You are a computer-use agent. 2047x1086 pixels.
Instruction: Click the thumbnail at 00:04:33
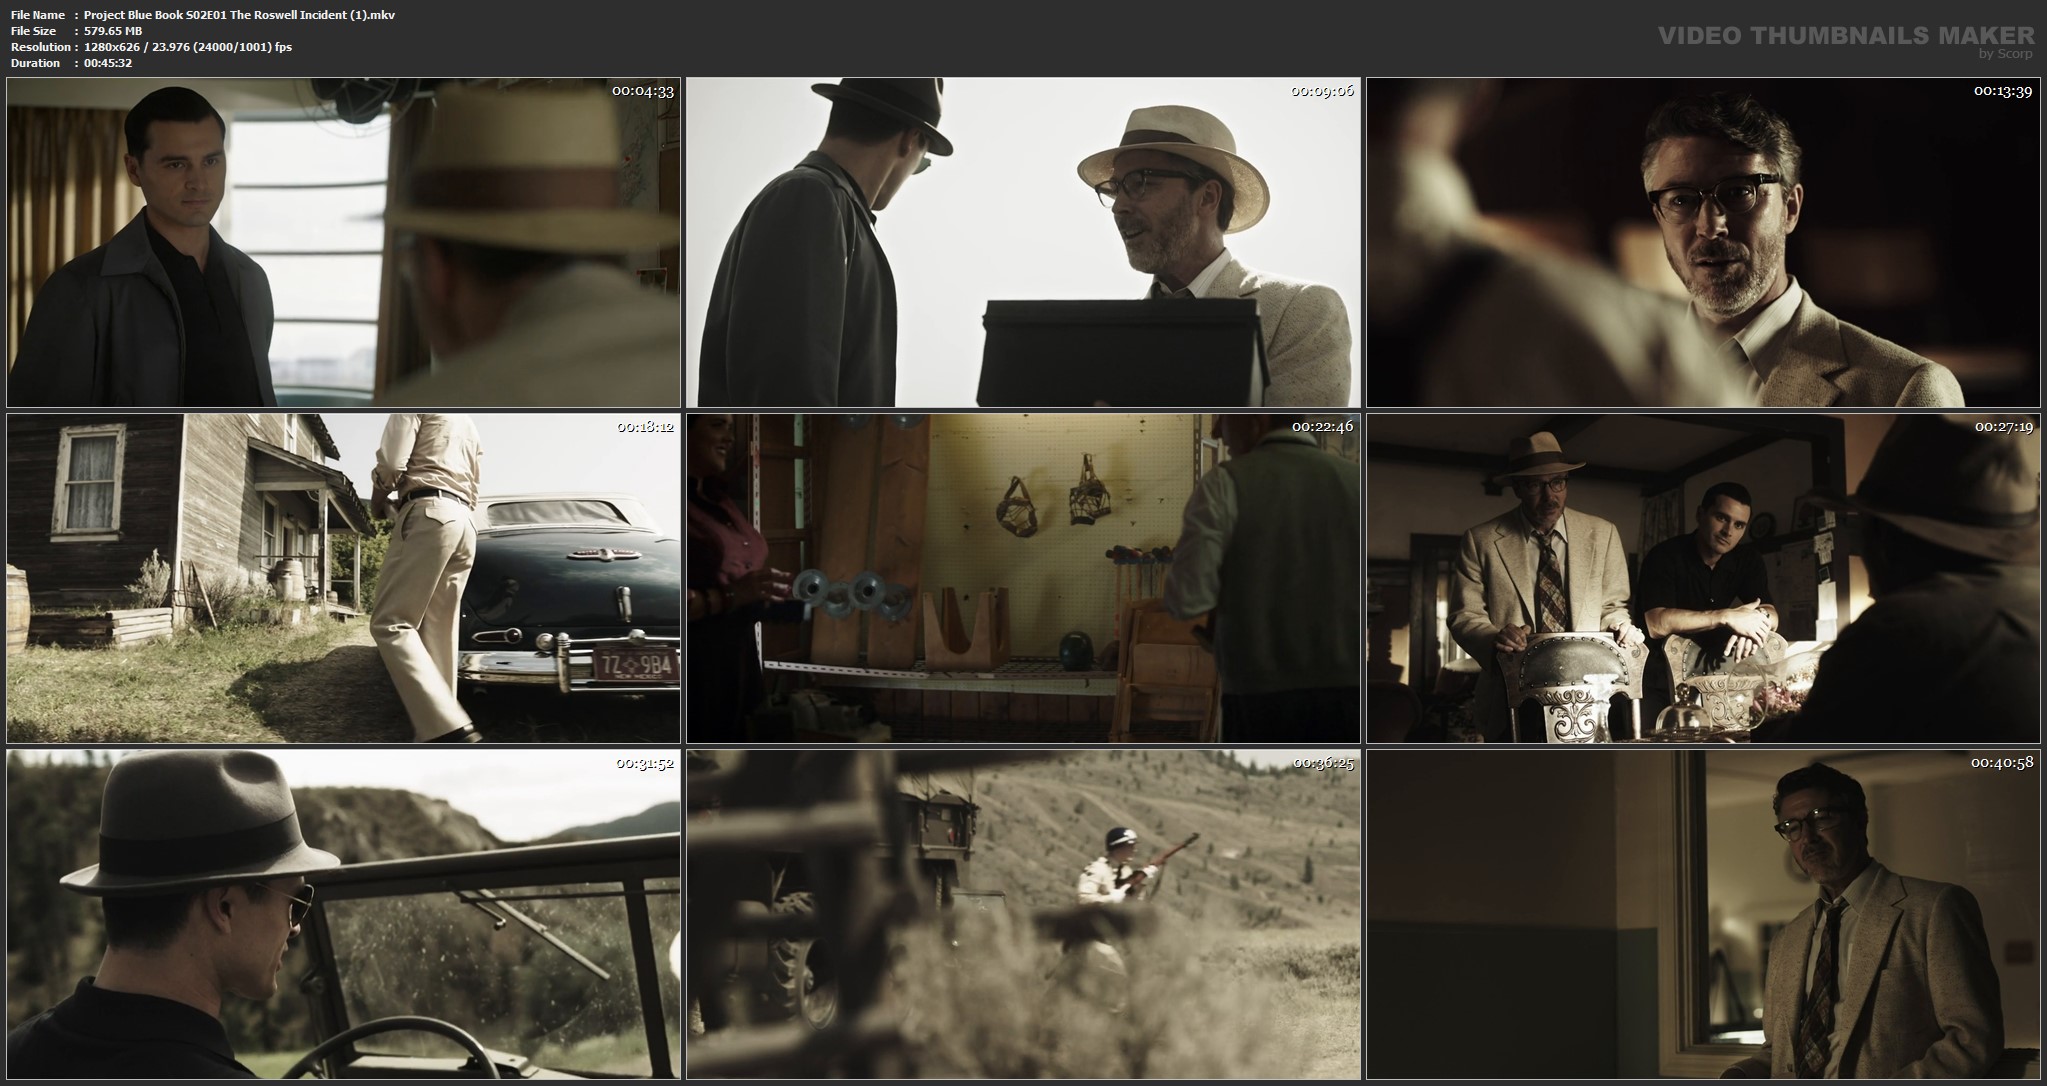[x=343, y=242]
